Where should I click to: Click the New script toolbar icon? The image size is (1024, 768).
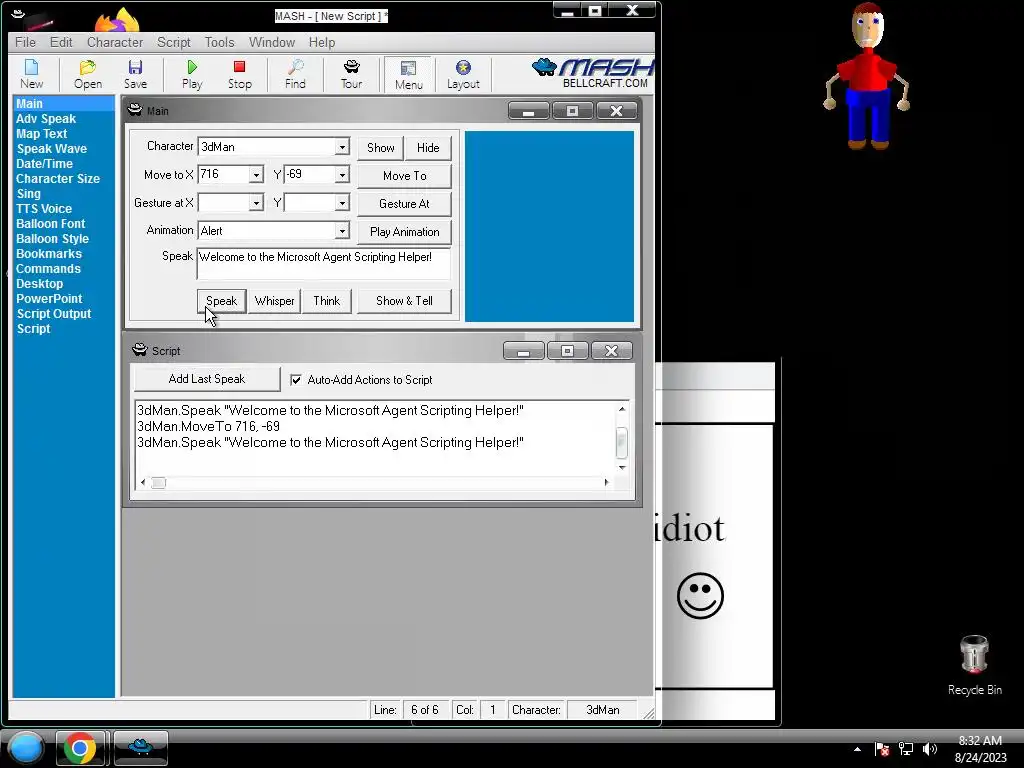[x=31, y=74]
